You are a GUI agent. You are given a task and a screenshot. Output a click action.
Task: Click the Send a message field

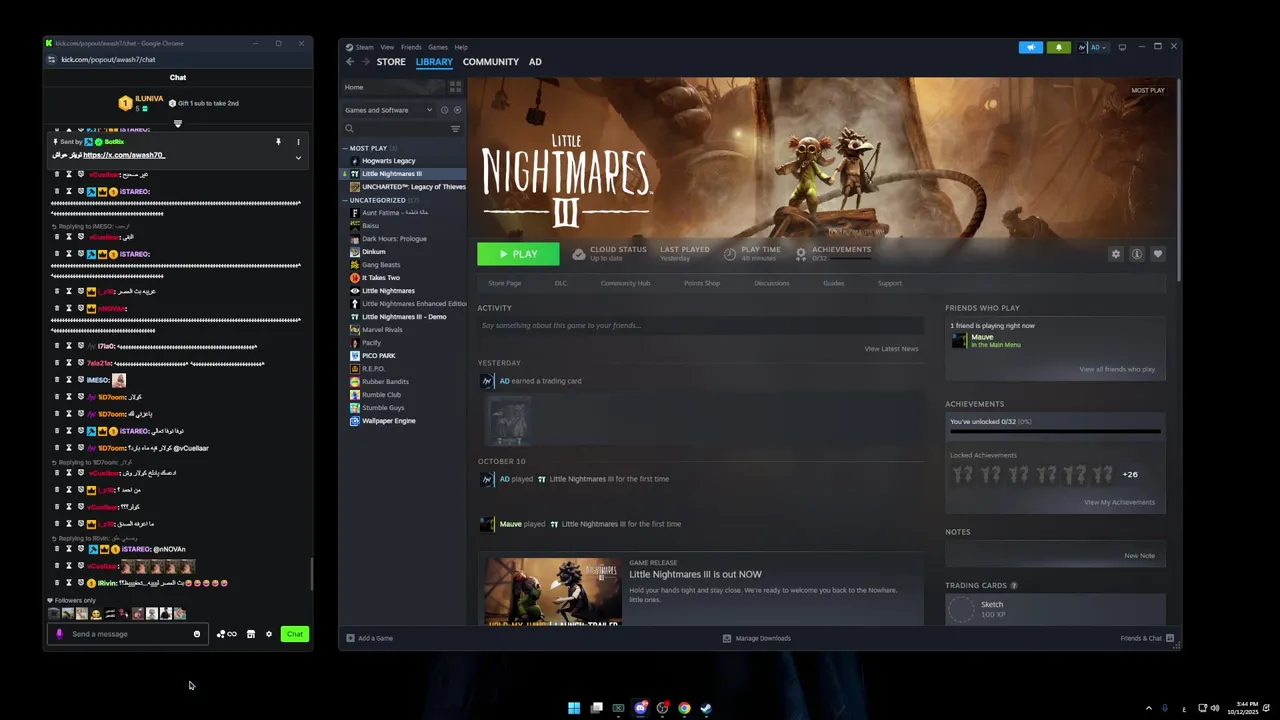coord(128,634)
